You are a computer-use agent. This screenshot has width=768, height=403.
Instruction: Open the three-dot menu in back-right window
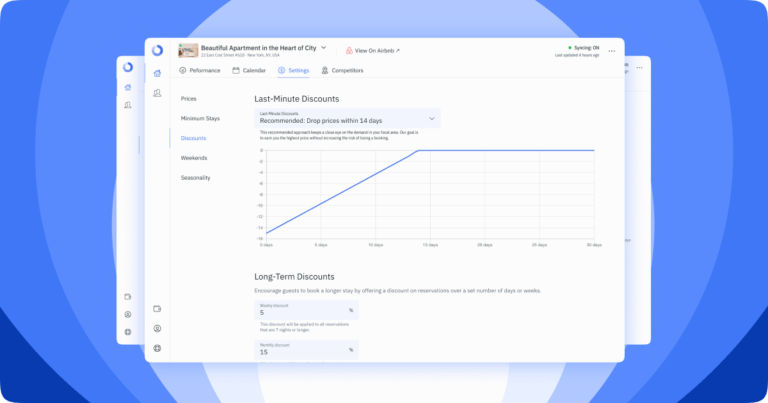click(x=639, y=68)
